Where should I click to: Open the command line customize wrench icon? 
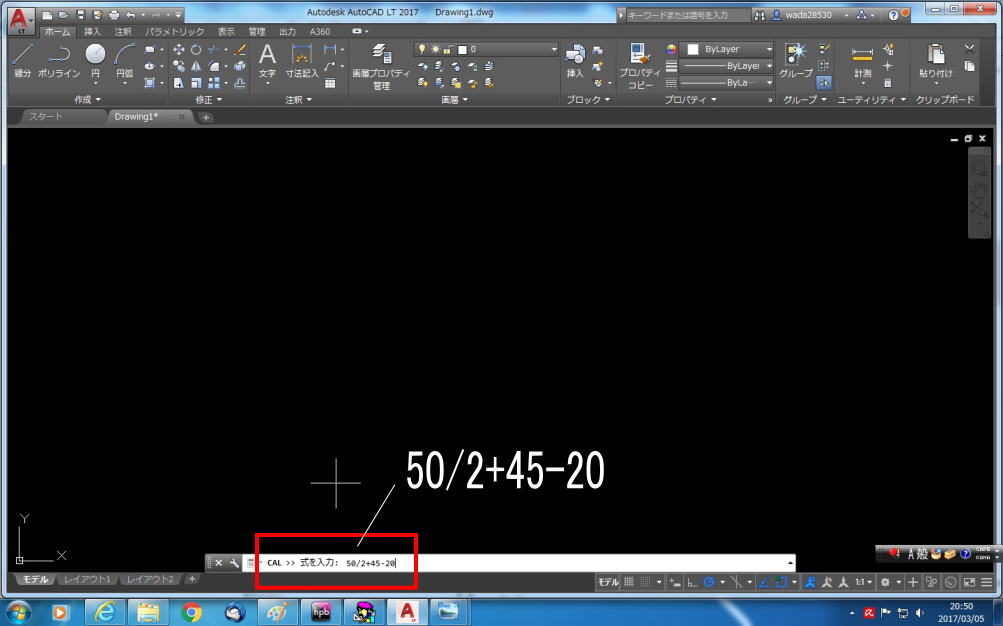click(x=234, y=563)
